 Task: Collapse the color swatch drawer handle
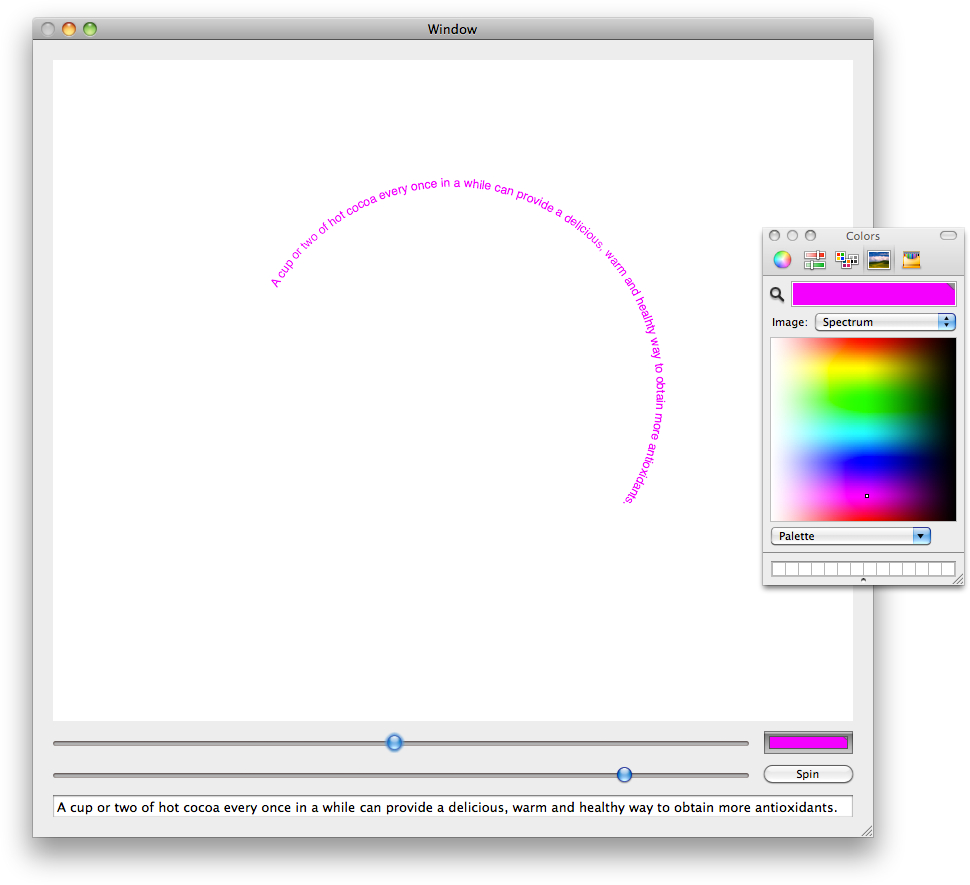coord(863,580)
